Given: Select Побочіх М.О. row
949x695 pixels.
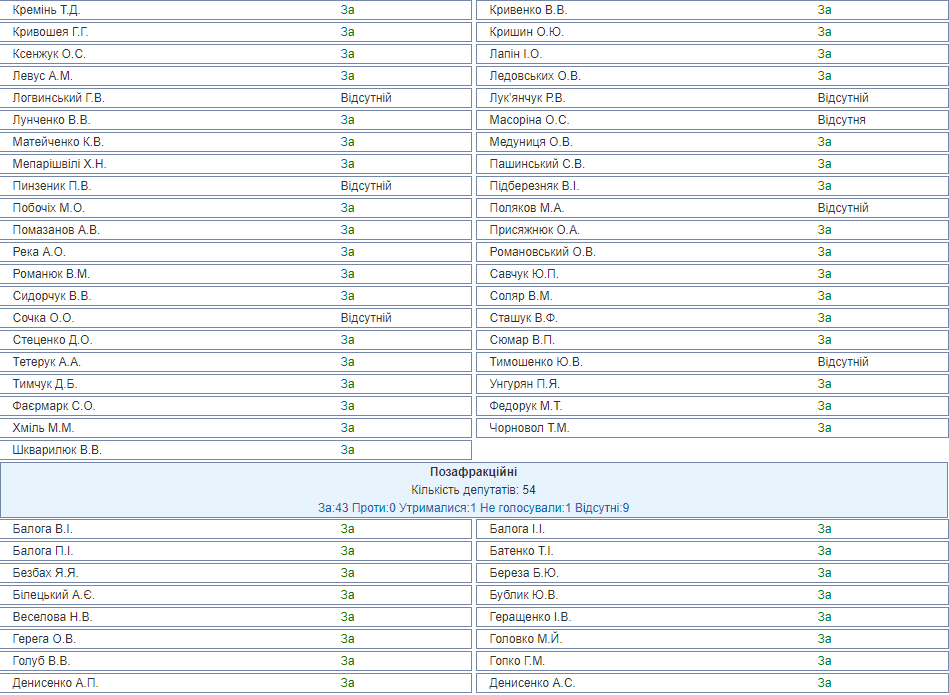Looking at the screenshot, I should [x=235, y=208].
